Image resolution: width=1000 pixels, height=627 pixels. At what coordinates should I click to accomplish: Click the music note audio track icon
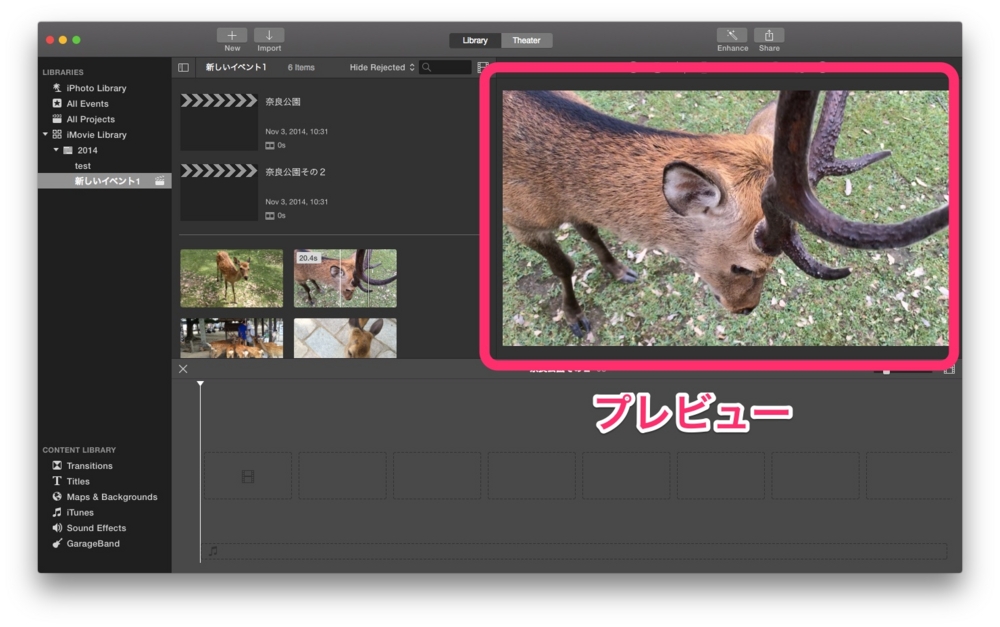214,550
